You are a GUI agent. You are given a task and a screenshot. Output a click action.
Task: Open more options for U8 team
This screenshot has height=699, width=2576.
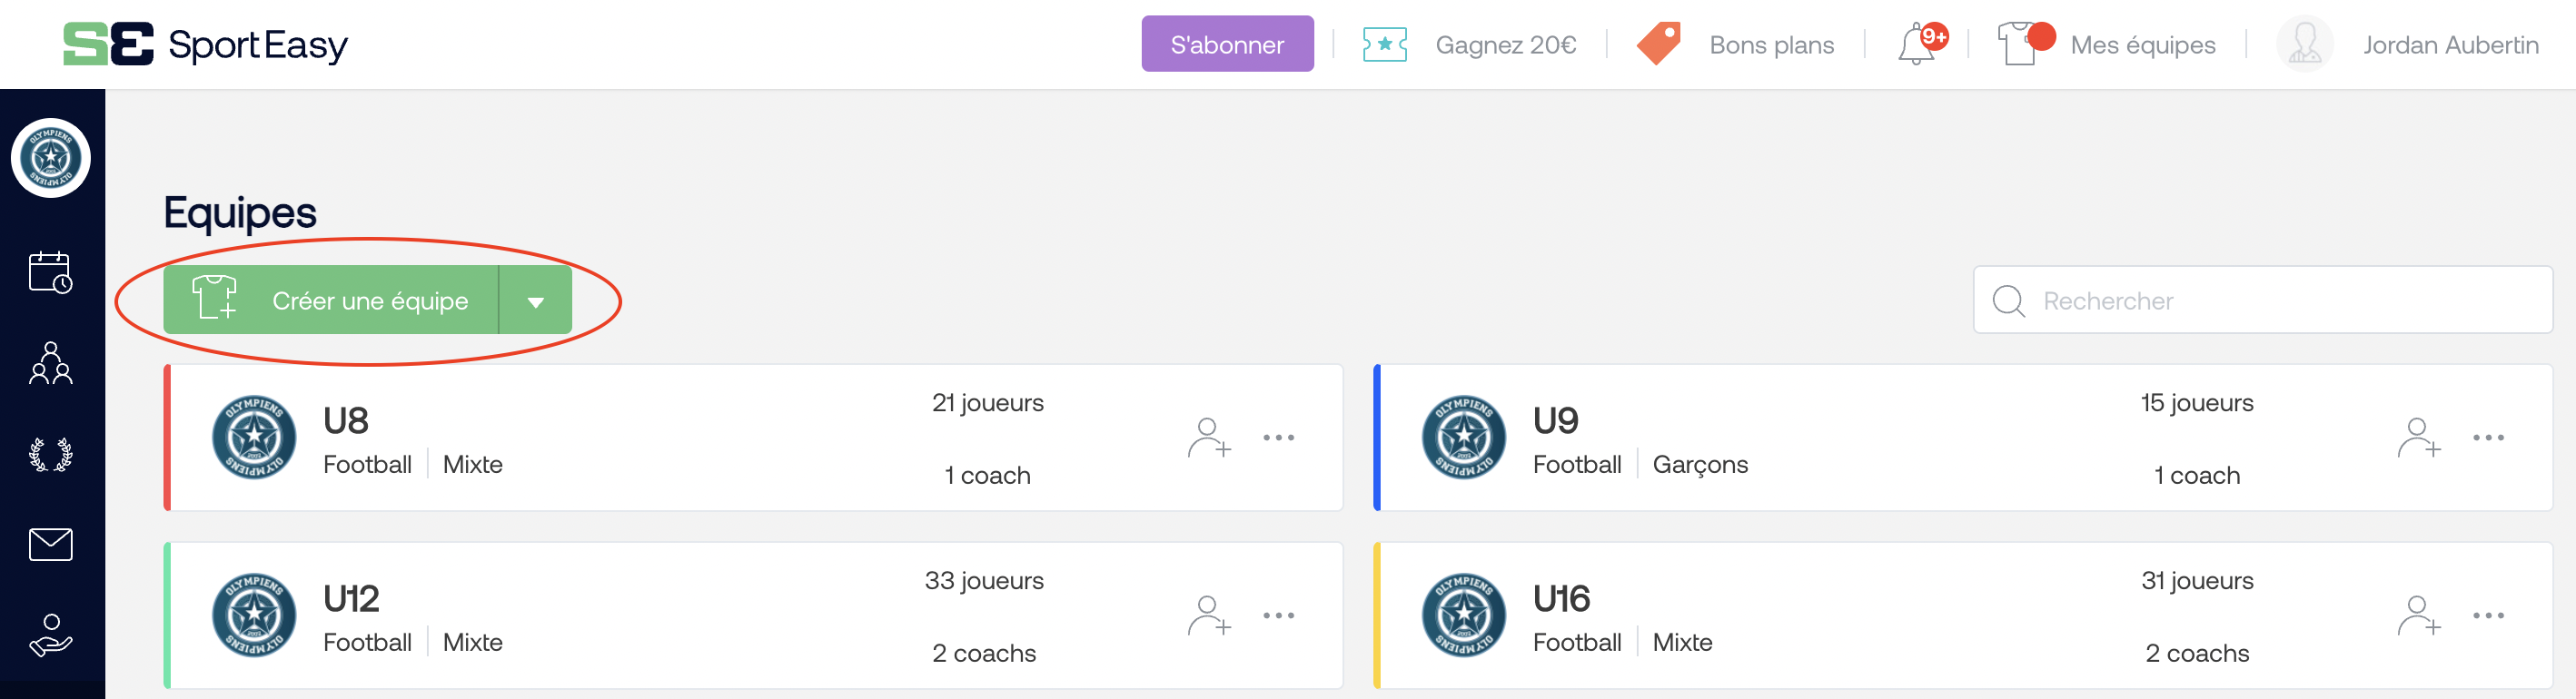(x=1278, y=438)
